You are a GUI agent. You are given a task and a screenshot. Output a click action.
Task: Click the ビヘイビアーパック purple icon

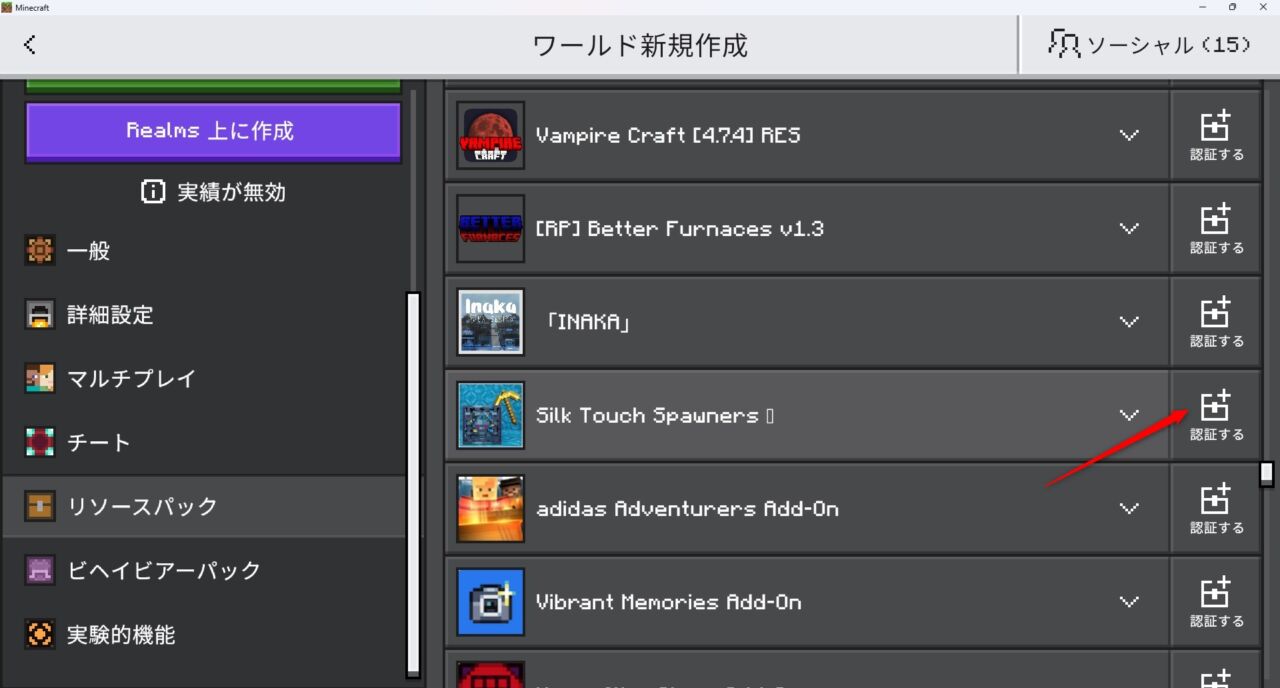point(40,571)
